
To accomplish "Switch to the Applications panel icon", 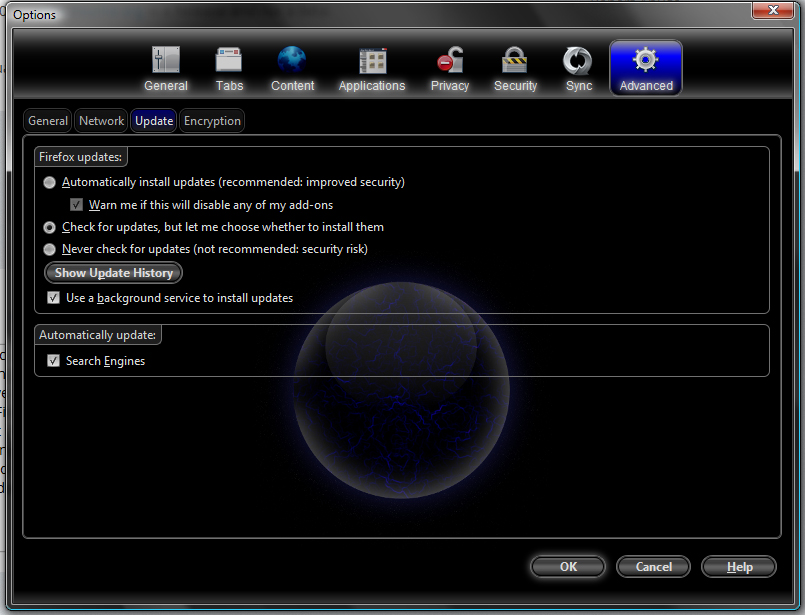I will click(x=372, y=62).
